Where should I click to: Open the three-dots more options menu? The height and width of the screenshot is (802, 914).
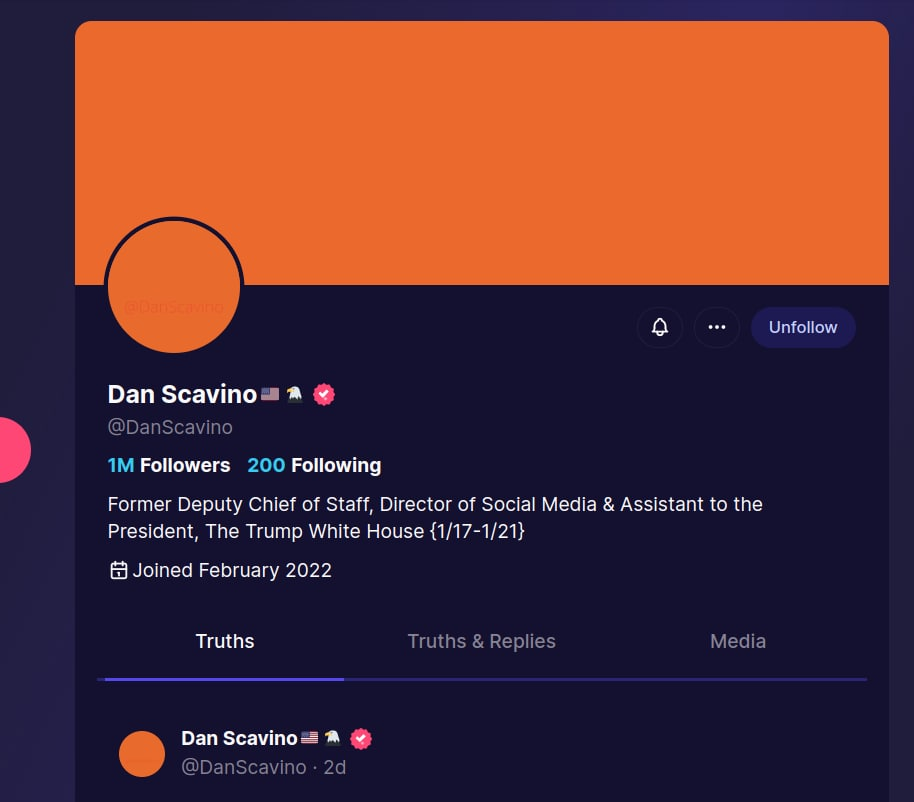(x=717, y=327)
